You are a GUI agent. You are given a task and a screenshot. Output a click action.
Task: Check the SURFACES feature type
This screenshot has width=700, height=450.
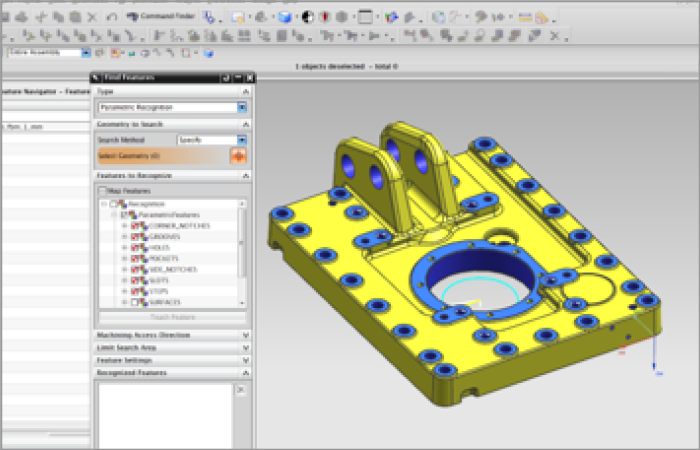[x=135, y=302]
